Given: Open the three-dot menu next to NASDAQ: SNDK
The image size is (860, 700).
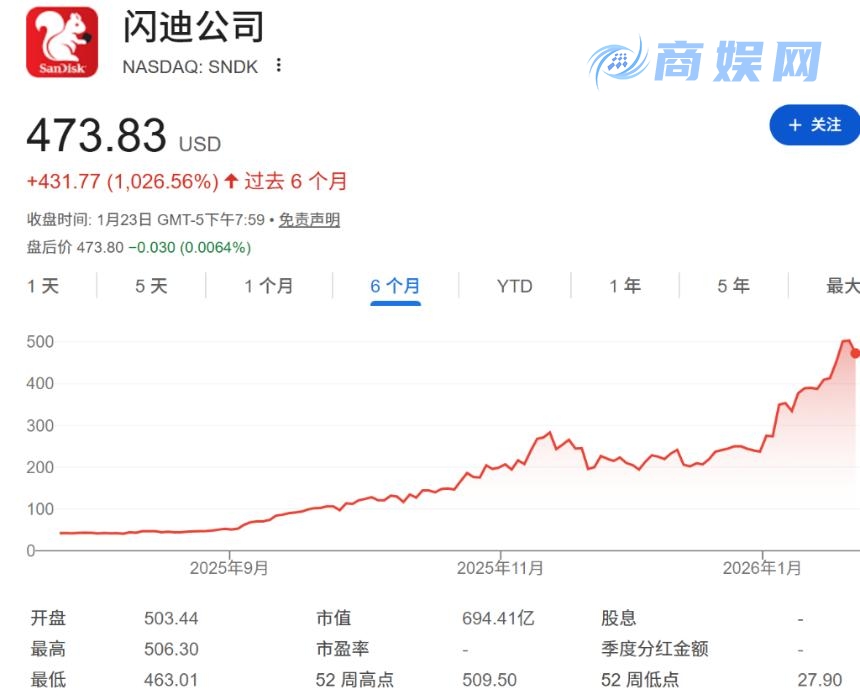Looking at the screenshot, I should (x=277, y=65).
